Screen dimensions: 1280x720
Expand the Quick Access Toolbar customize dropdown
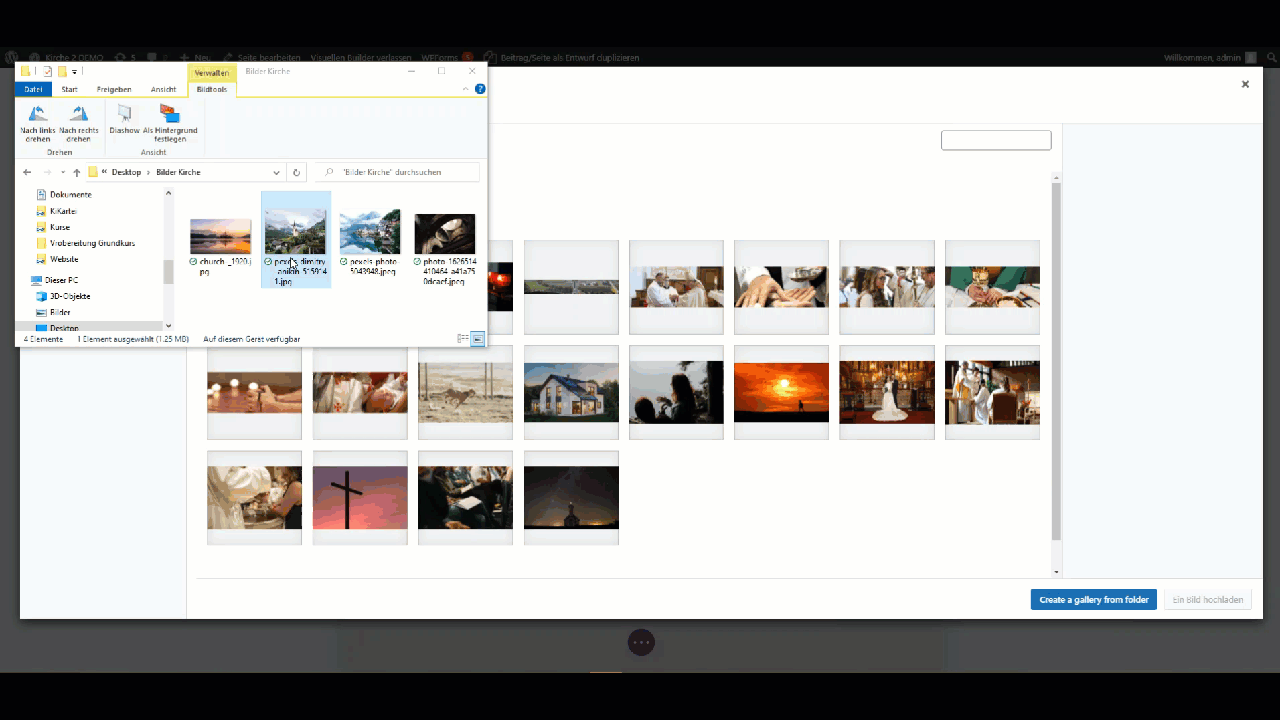[x=74, y=72]
